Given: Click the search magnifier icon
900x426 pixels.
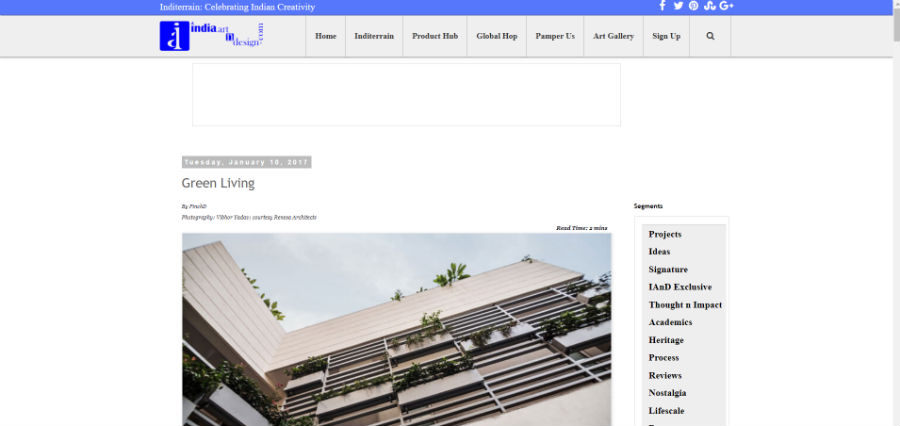Looking at the screenshot, I should [x=710, y=36].
